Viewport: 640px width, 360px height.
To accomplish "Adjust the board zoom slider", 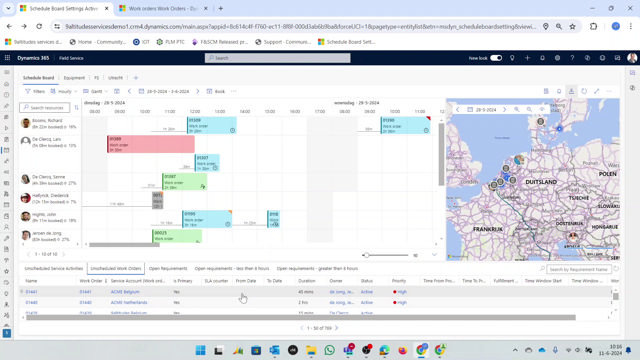I will [366, 255].
